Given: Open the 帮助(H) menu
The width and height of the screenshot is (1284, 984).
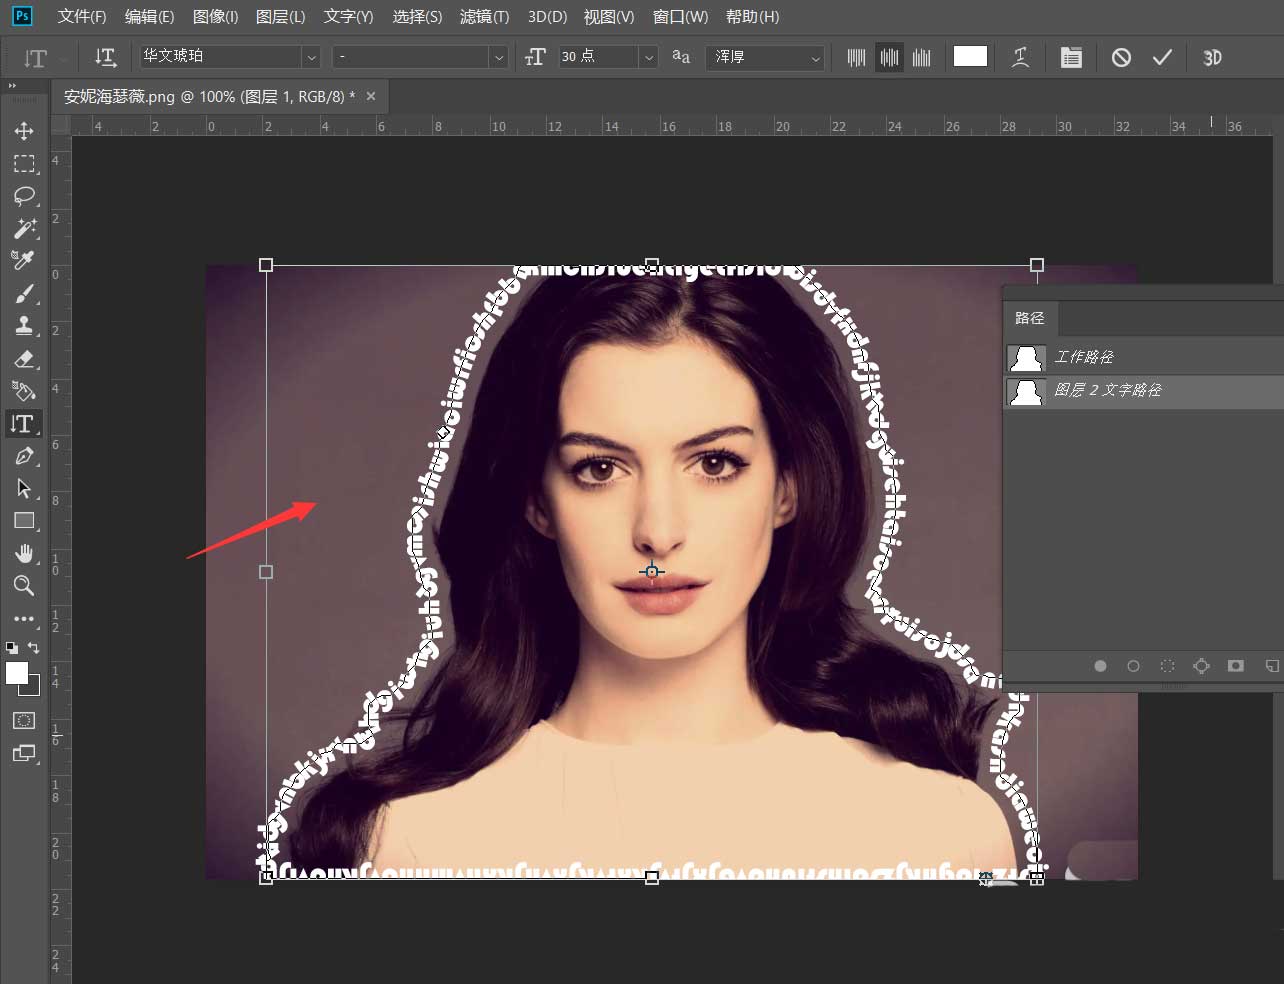Looking at the screenshot, I should click(x=752, y=16).
